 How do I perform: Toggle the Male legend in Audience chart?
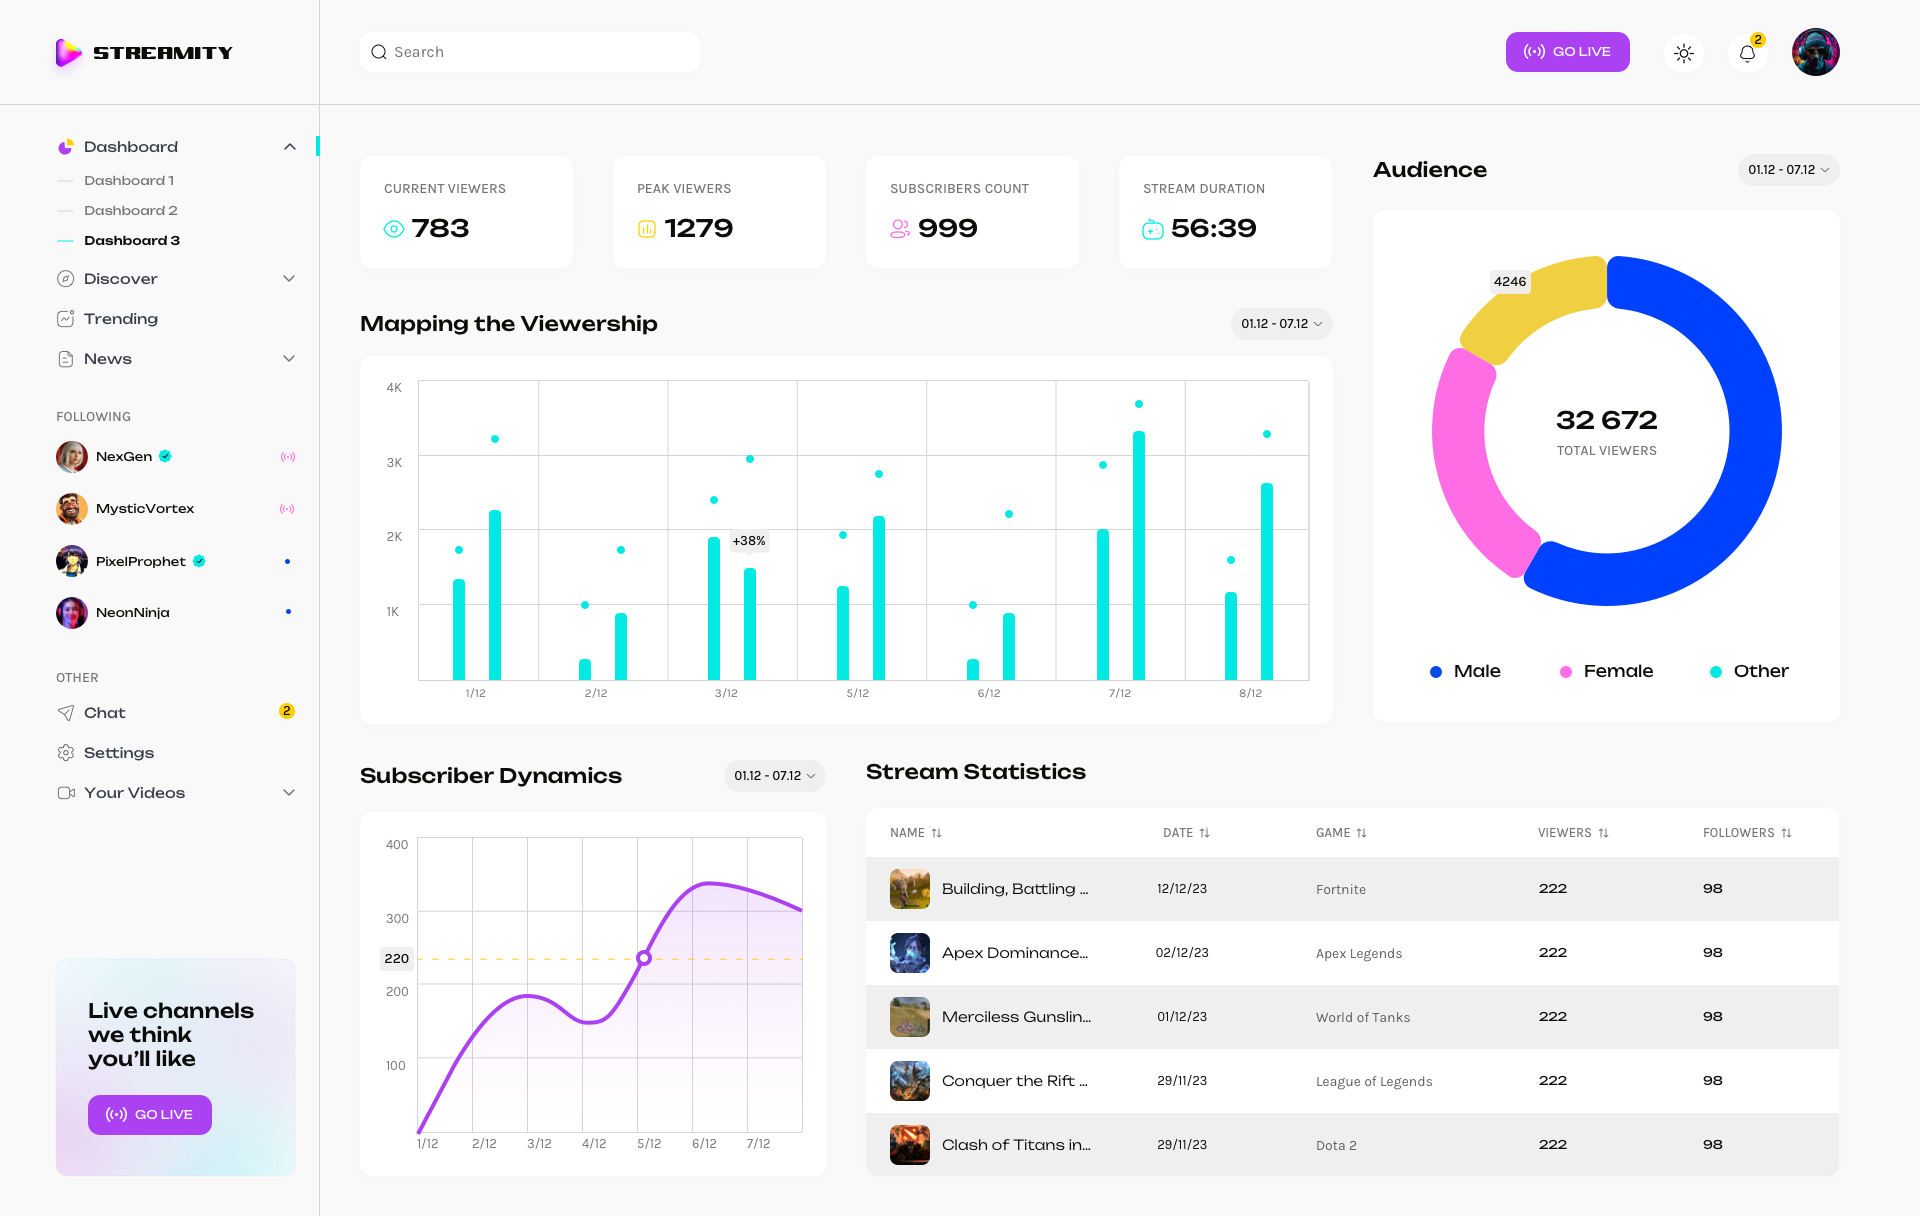1465,671
